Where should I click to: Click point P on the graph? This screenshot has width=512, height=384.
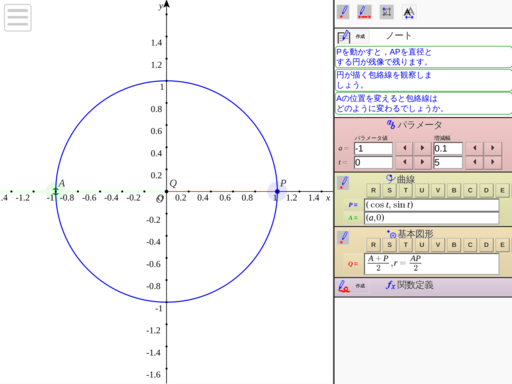coord(277,191)
